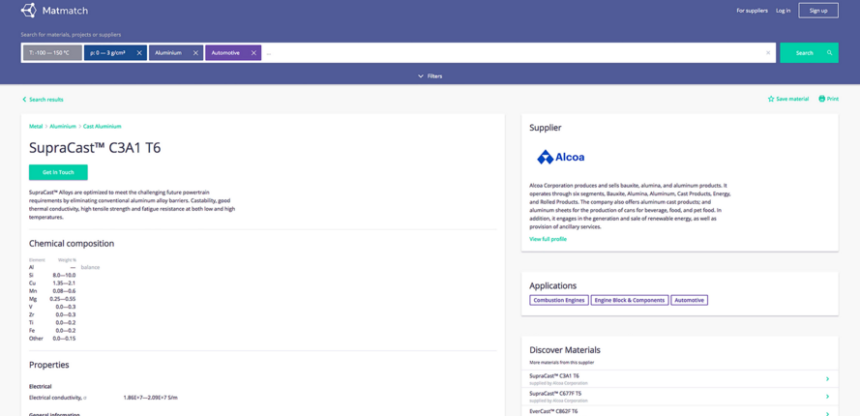Click the Save material text link
860x416 pixels.
point(793,99)
